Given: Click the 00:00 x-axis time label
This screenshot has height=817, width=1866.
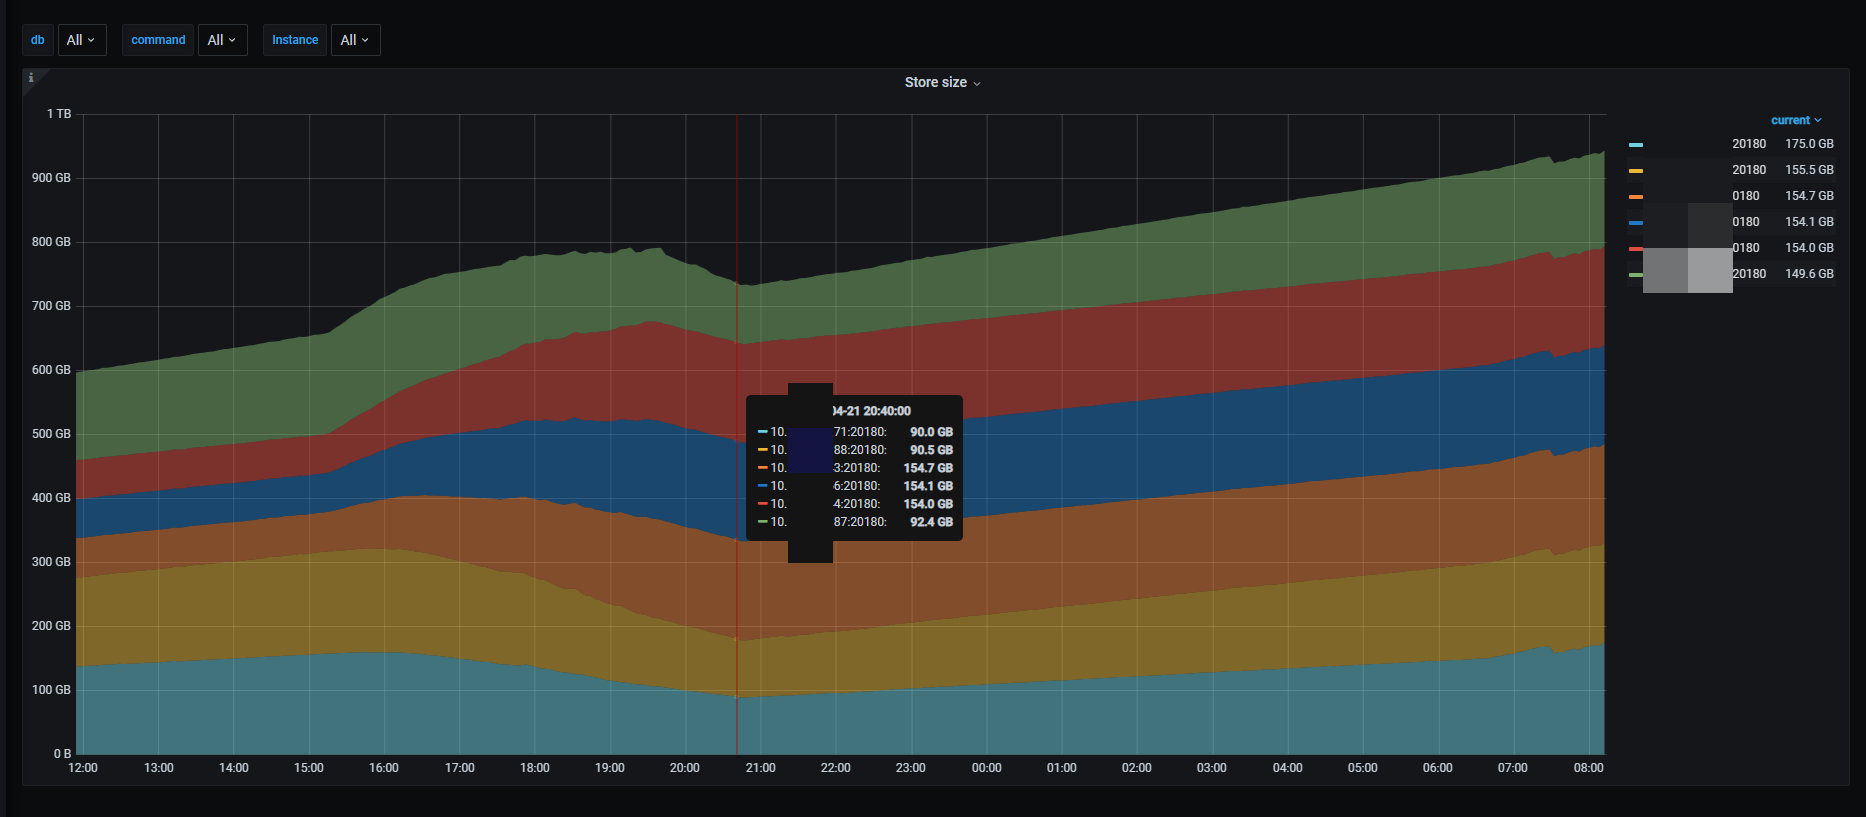Looking at the screenshot, I should pyautogui.click(x=986, y=768).
